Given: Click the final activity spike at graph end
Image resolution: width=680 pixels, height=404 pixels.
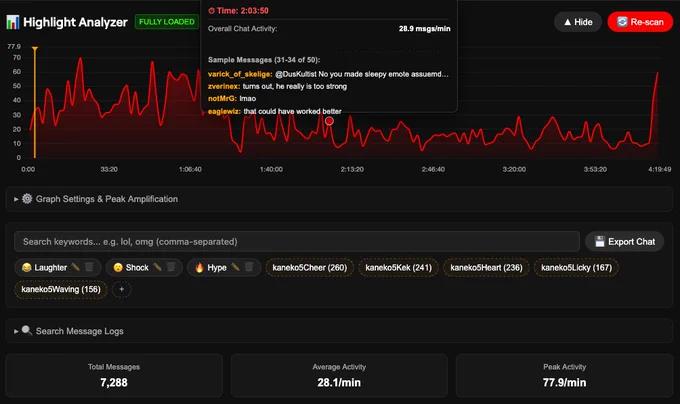Looking at the screenshot, I should (x=657, y=74).
